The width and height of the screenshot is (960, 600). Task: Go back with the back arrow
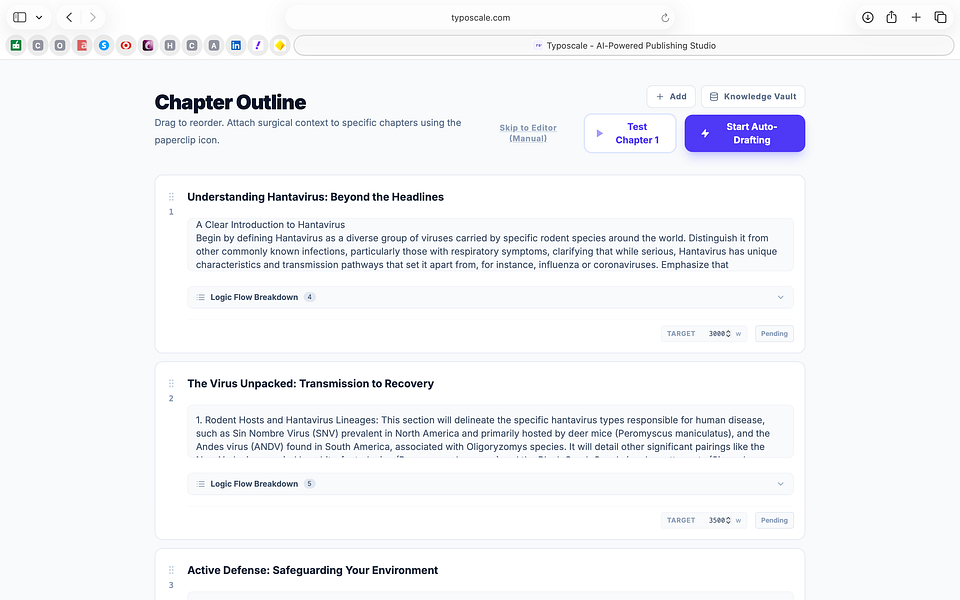click(69, 17)
